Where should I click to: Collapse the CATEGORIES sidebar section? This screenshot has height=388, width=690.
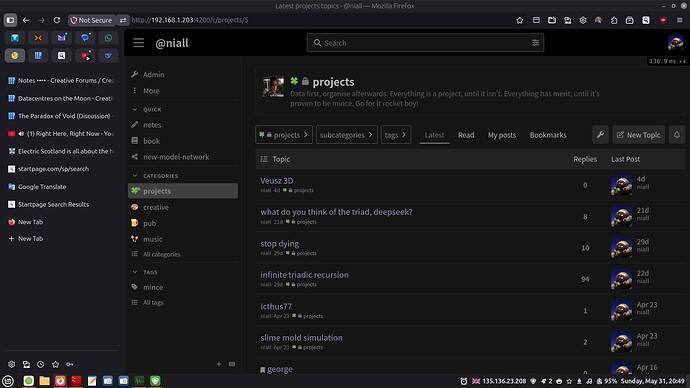155,176
